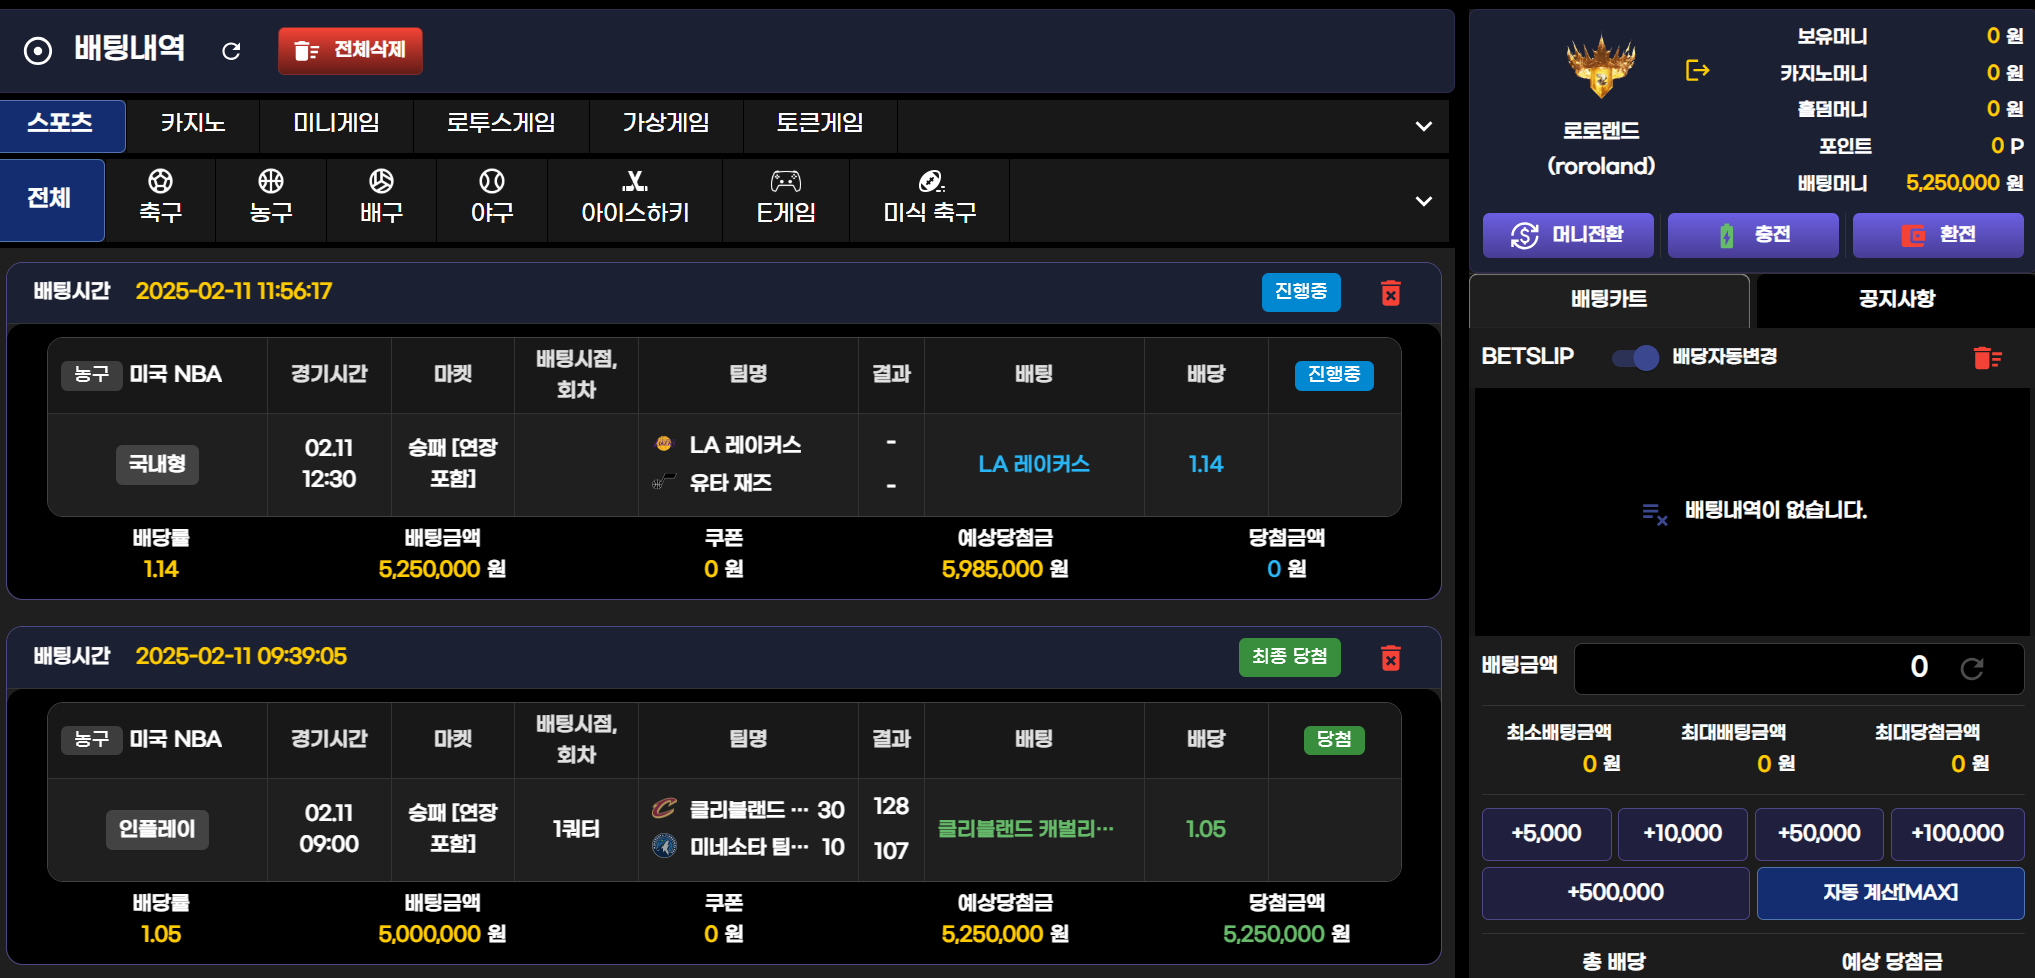Select the 축구 soccer ball filter
This screenshot has width=2035, height=978.
point(160,198)
